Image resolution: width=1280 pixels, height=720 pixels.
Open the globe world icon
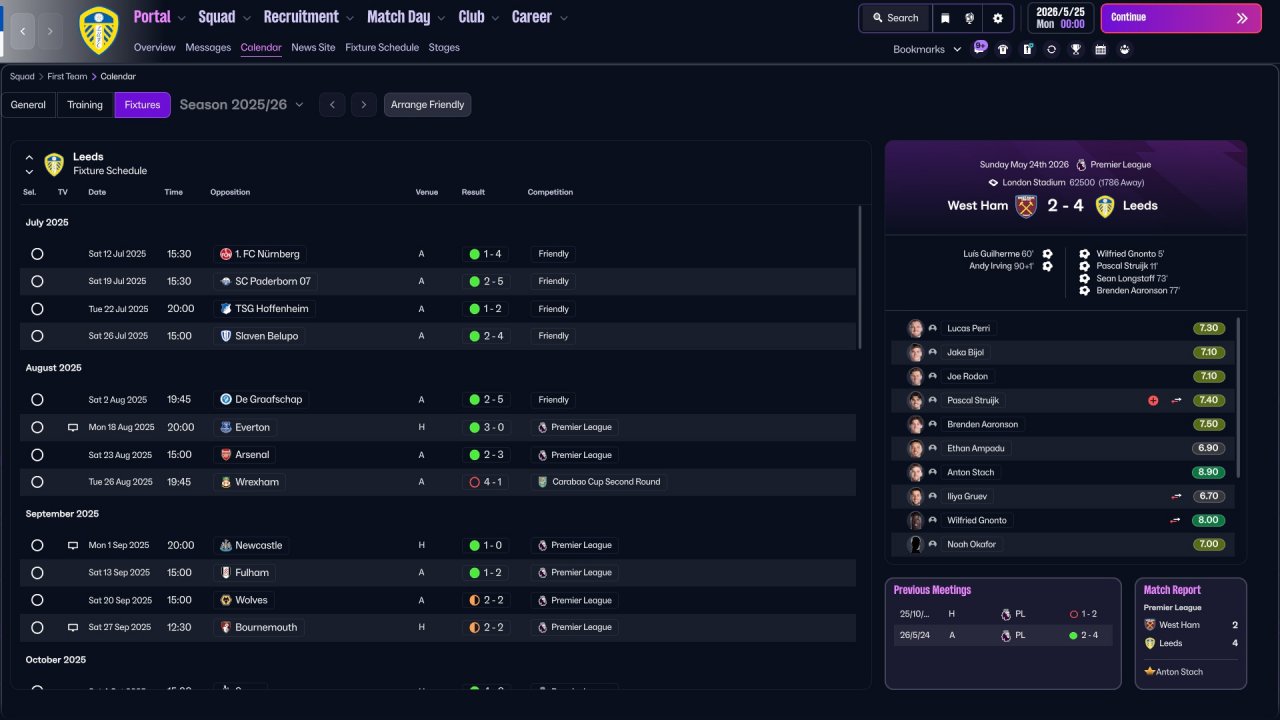pyautogui.click(x=970, y=18)
